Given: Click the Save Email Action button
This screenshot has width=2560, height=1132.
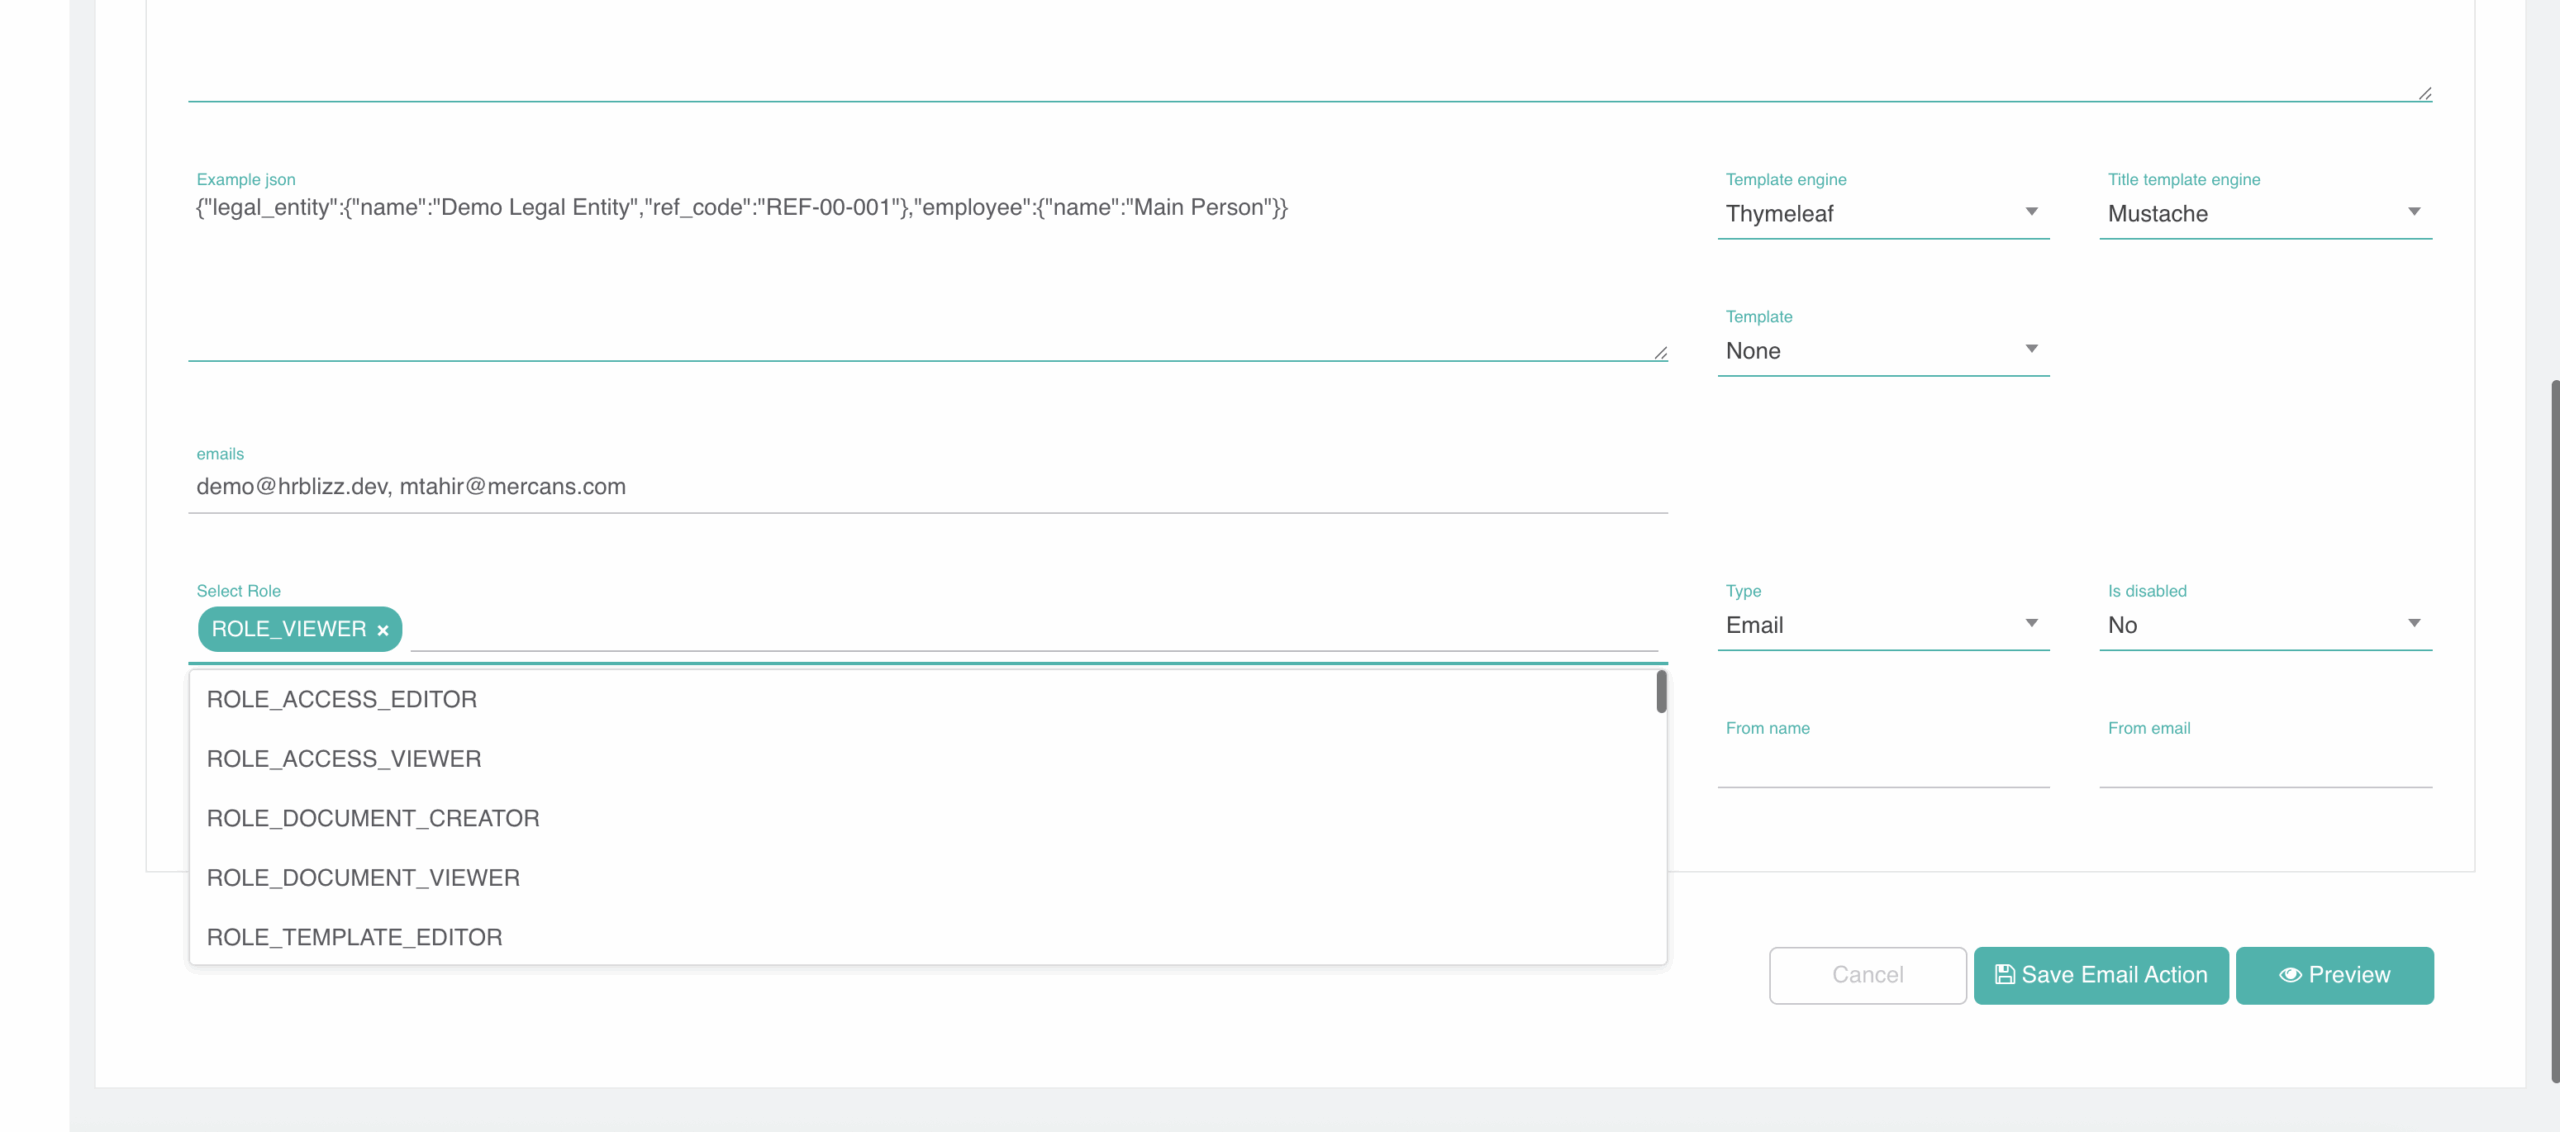Looking at the screenshot, I should 2100,975.
